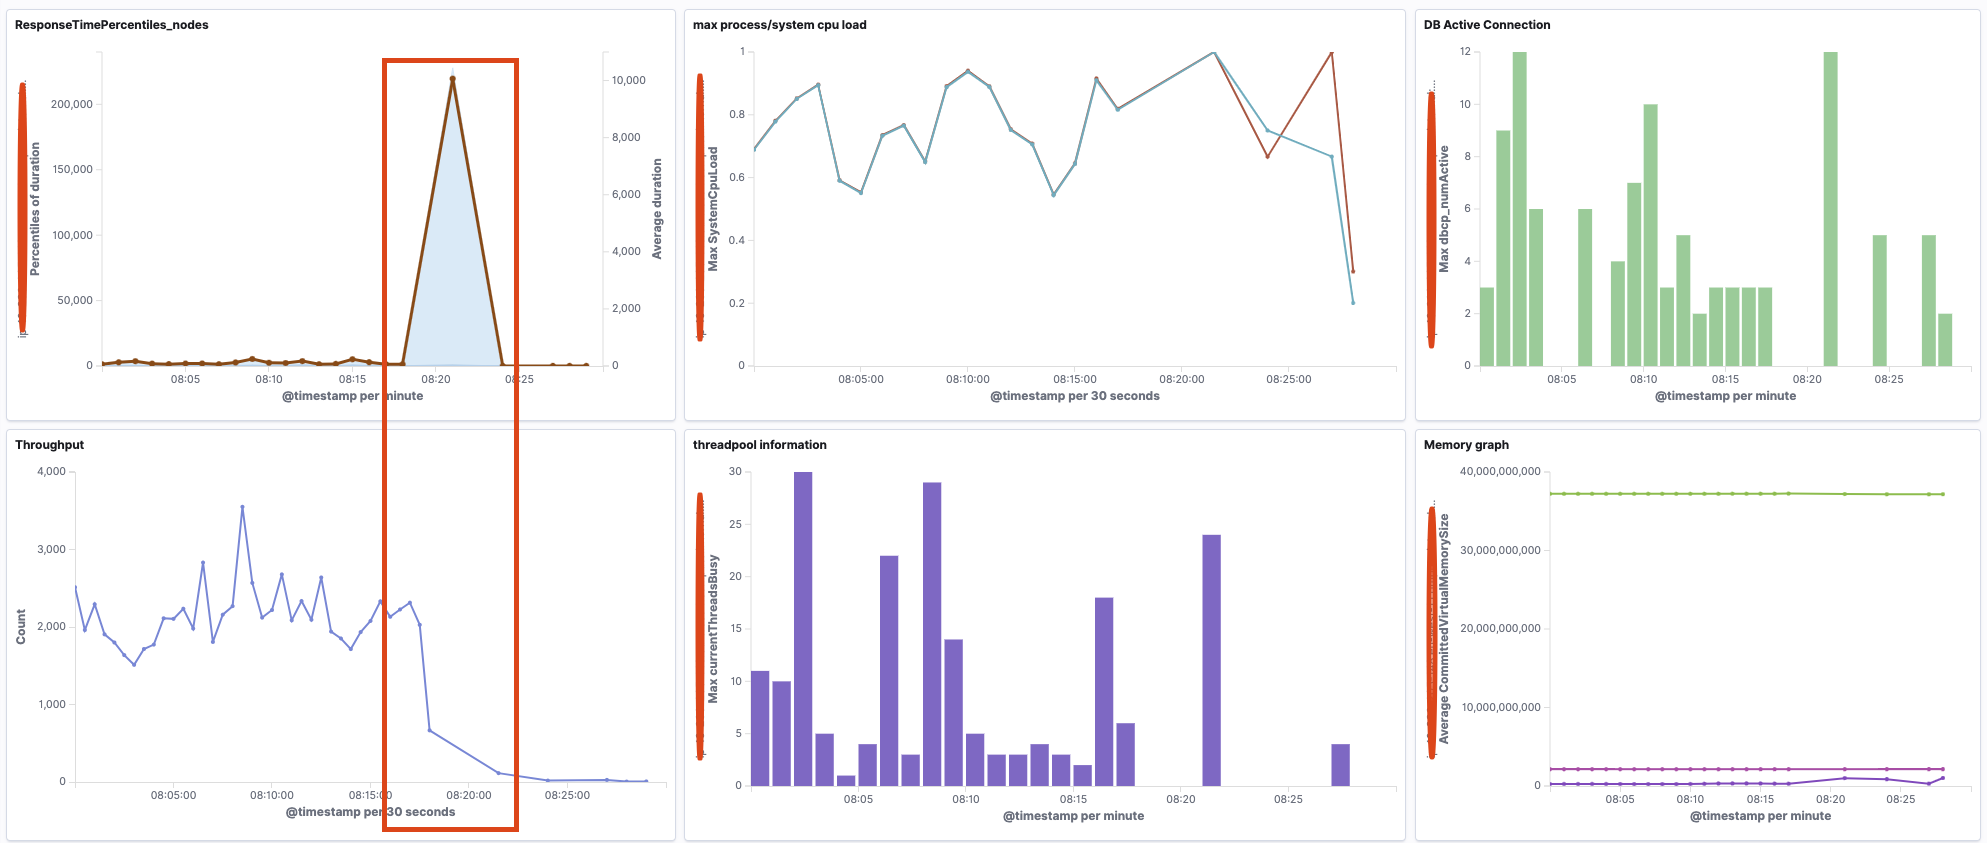1987x843 pixels.
Task: Click '@timestamp per minute' under DB Active Connection
Action: (x=1725, y=396)
